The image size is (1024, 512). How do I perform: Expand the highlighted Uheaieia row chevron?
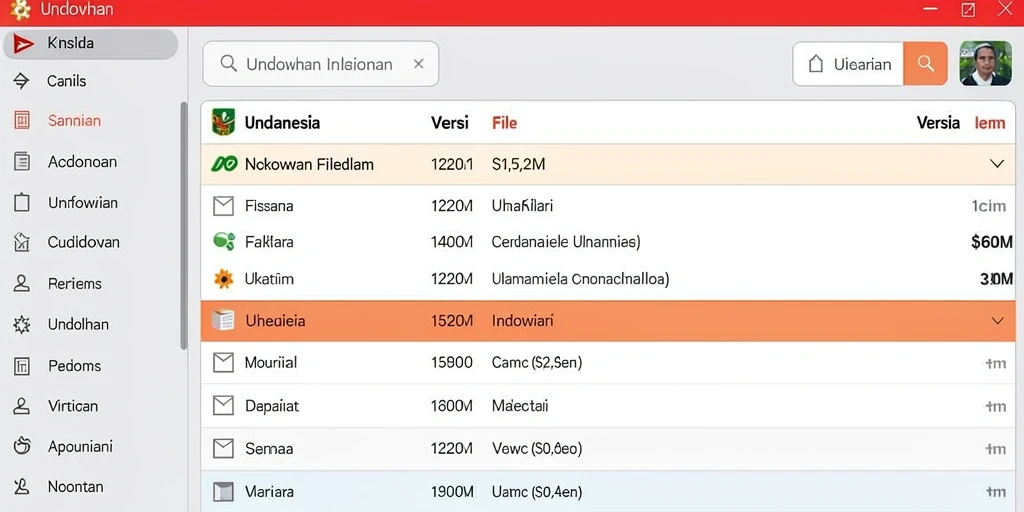tap(997, 321)
